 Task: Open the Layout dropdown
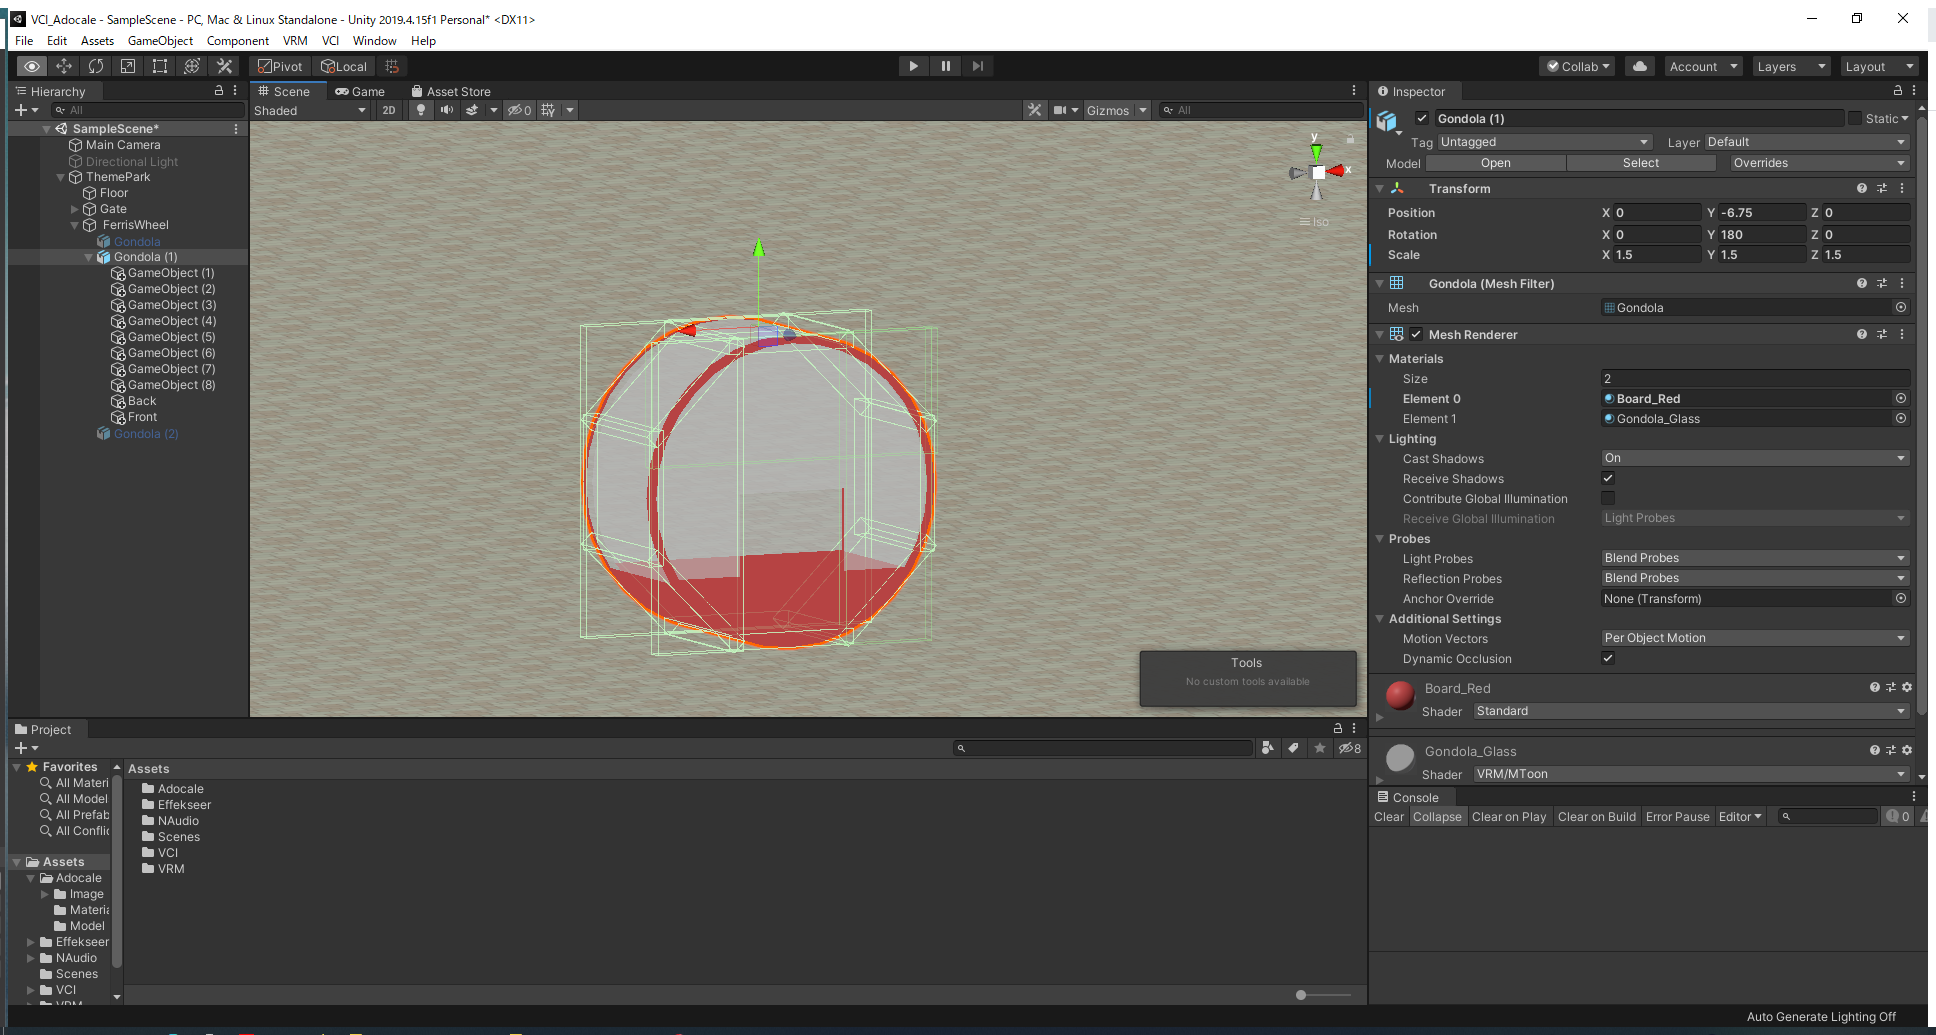(1880, 66)
